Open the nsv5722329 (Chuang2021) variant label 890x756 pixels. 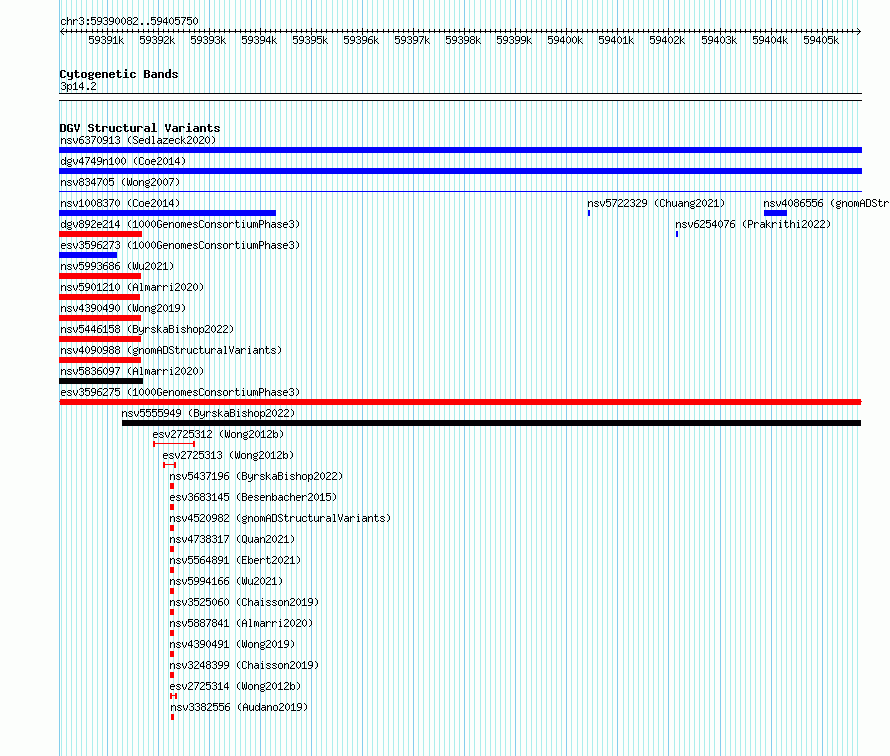pos(656,203)
